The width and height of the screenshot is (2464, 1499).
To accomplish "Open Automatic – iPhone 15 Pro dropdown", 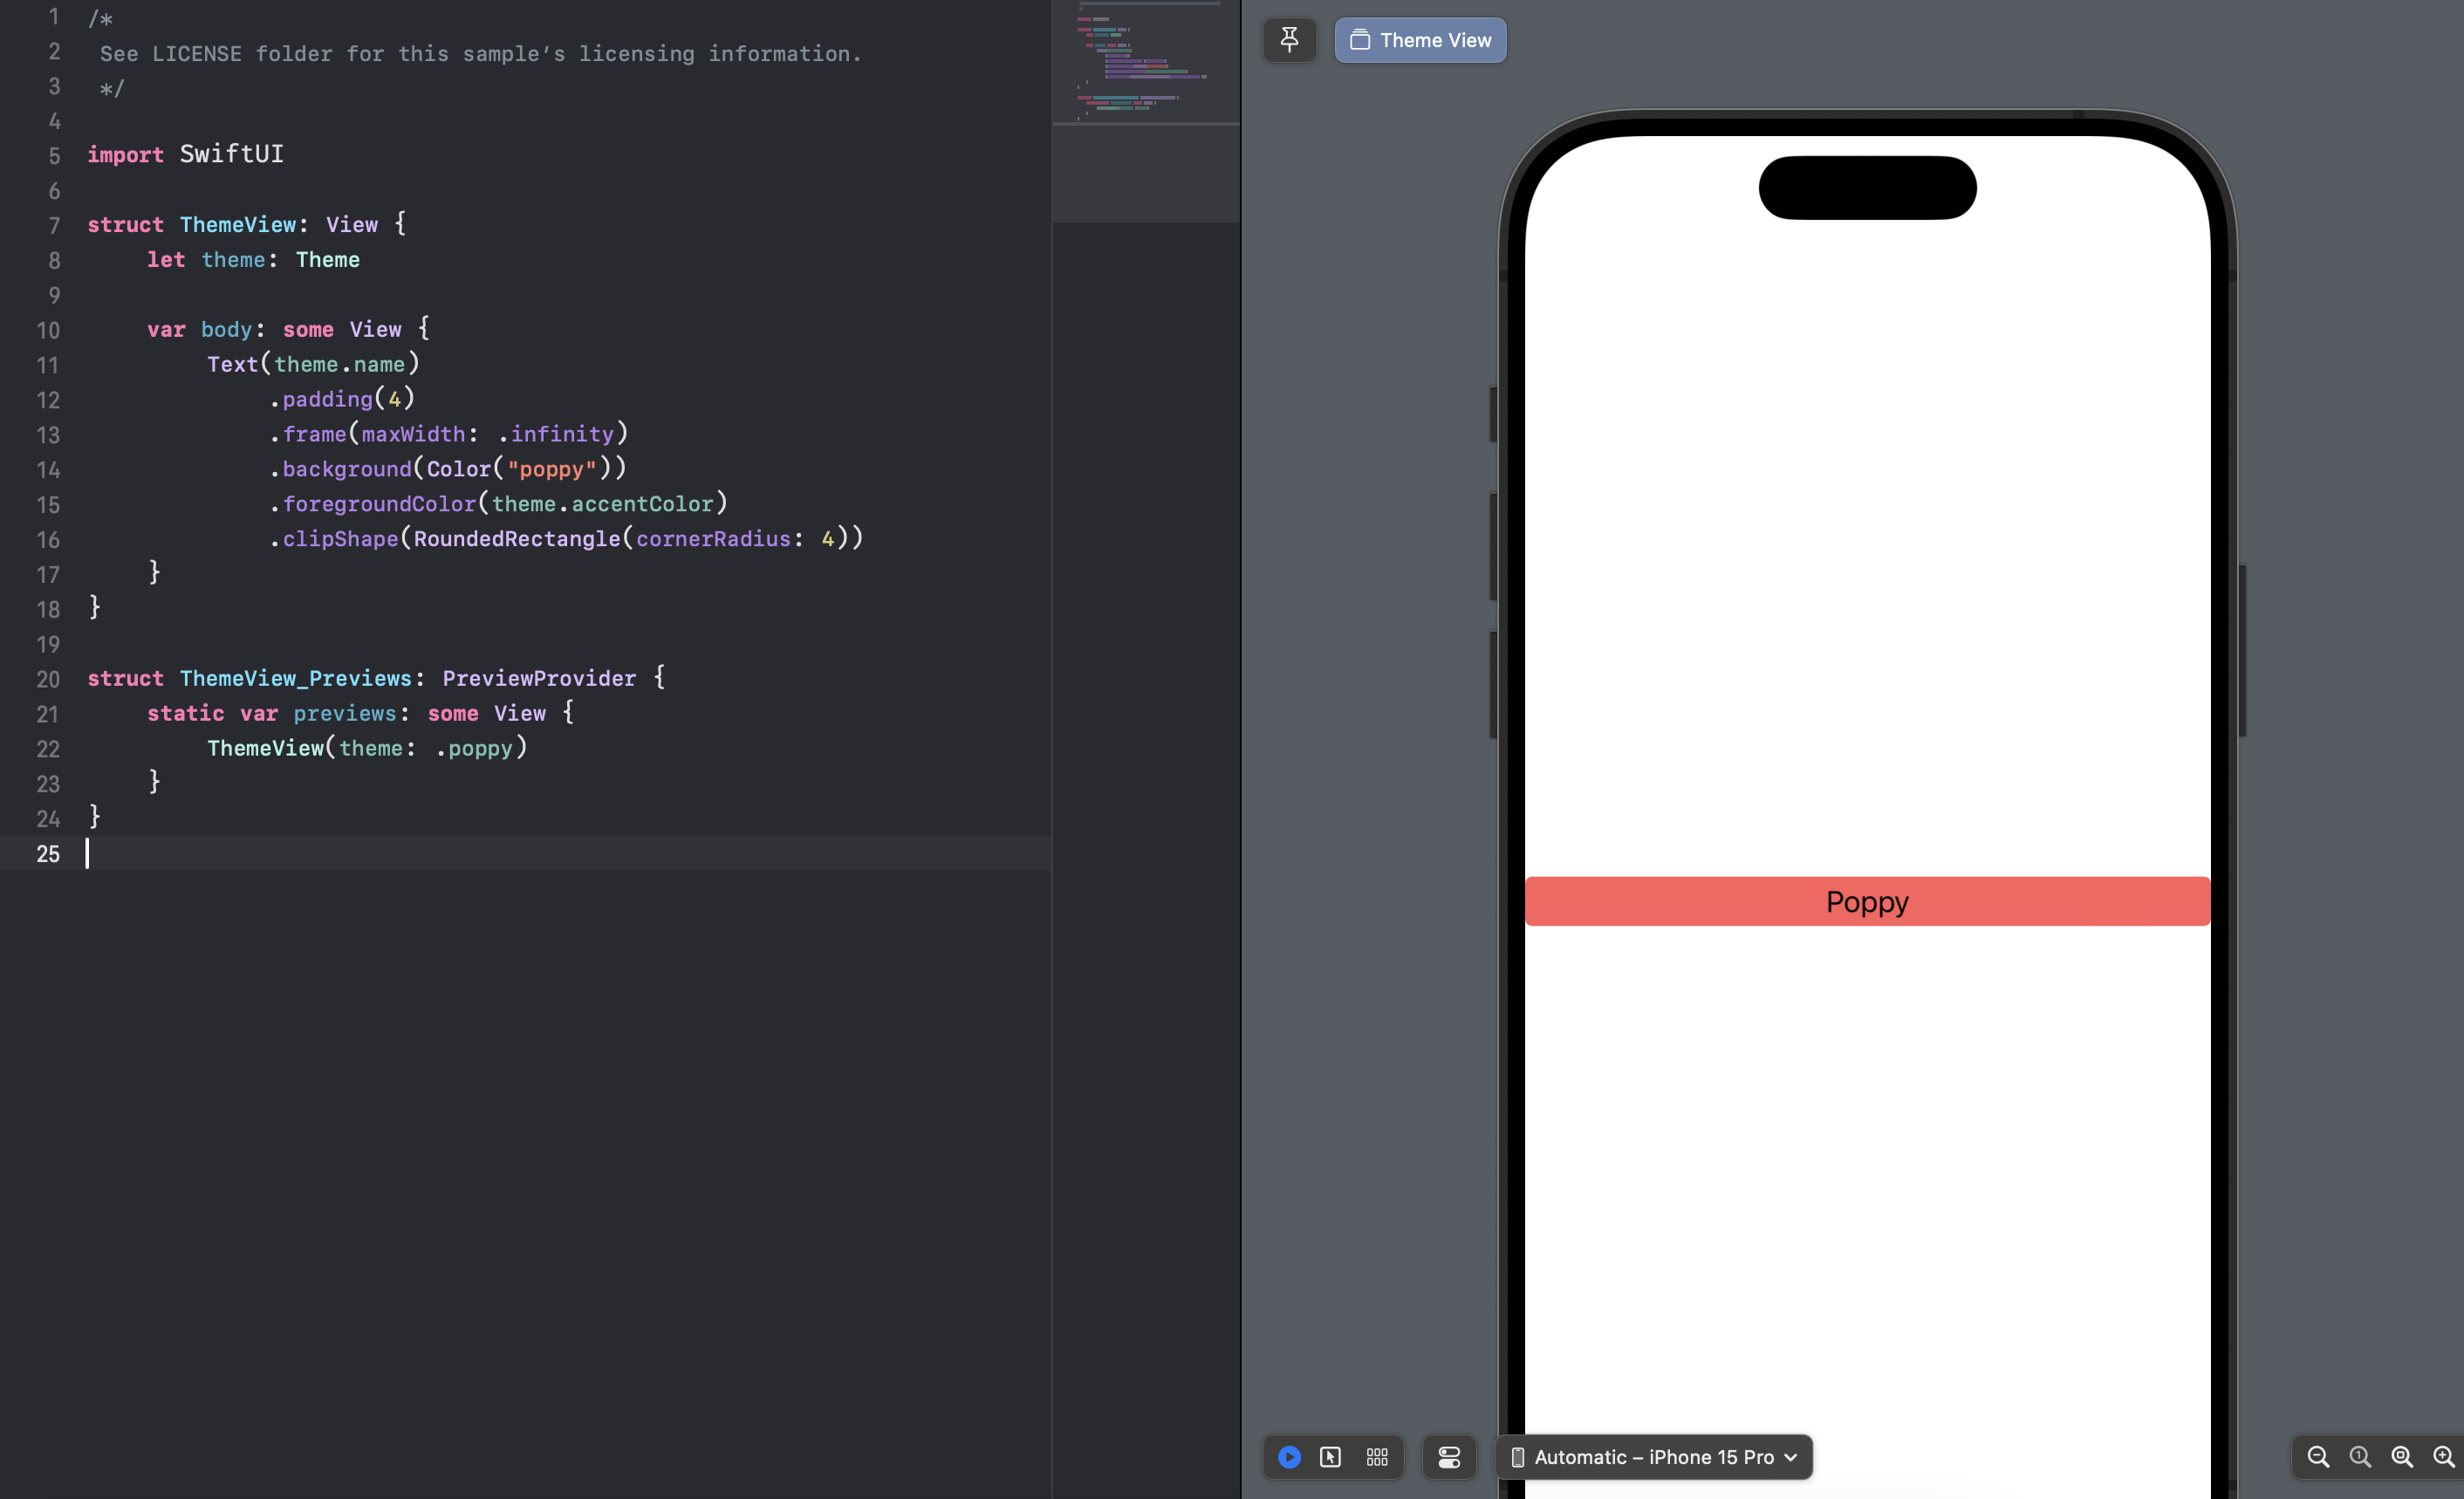I will 1655,1457.
